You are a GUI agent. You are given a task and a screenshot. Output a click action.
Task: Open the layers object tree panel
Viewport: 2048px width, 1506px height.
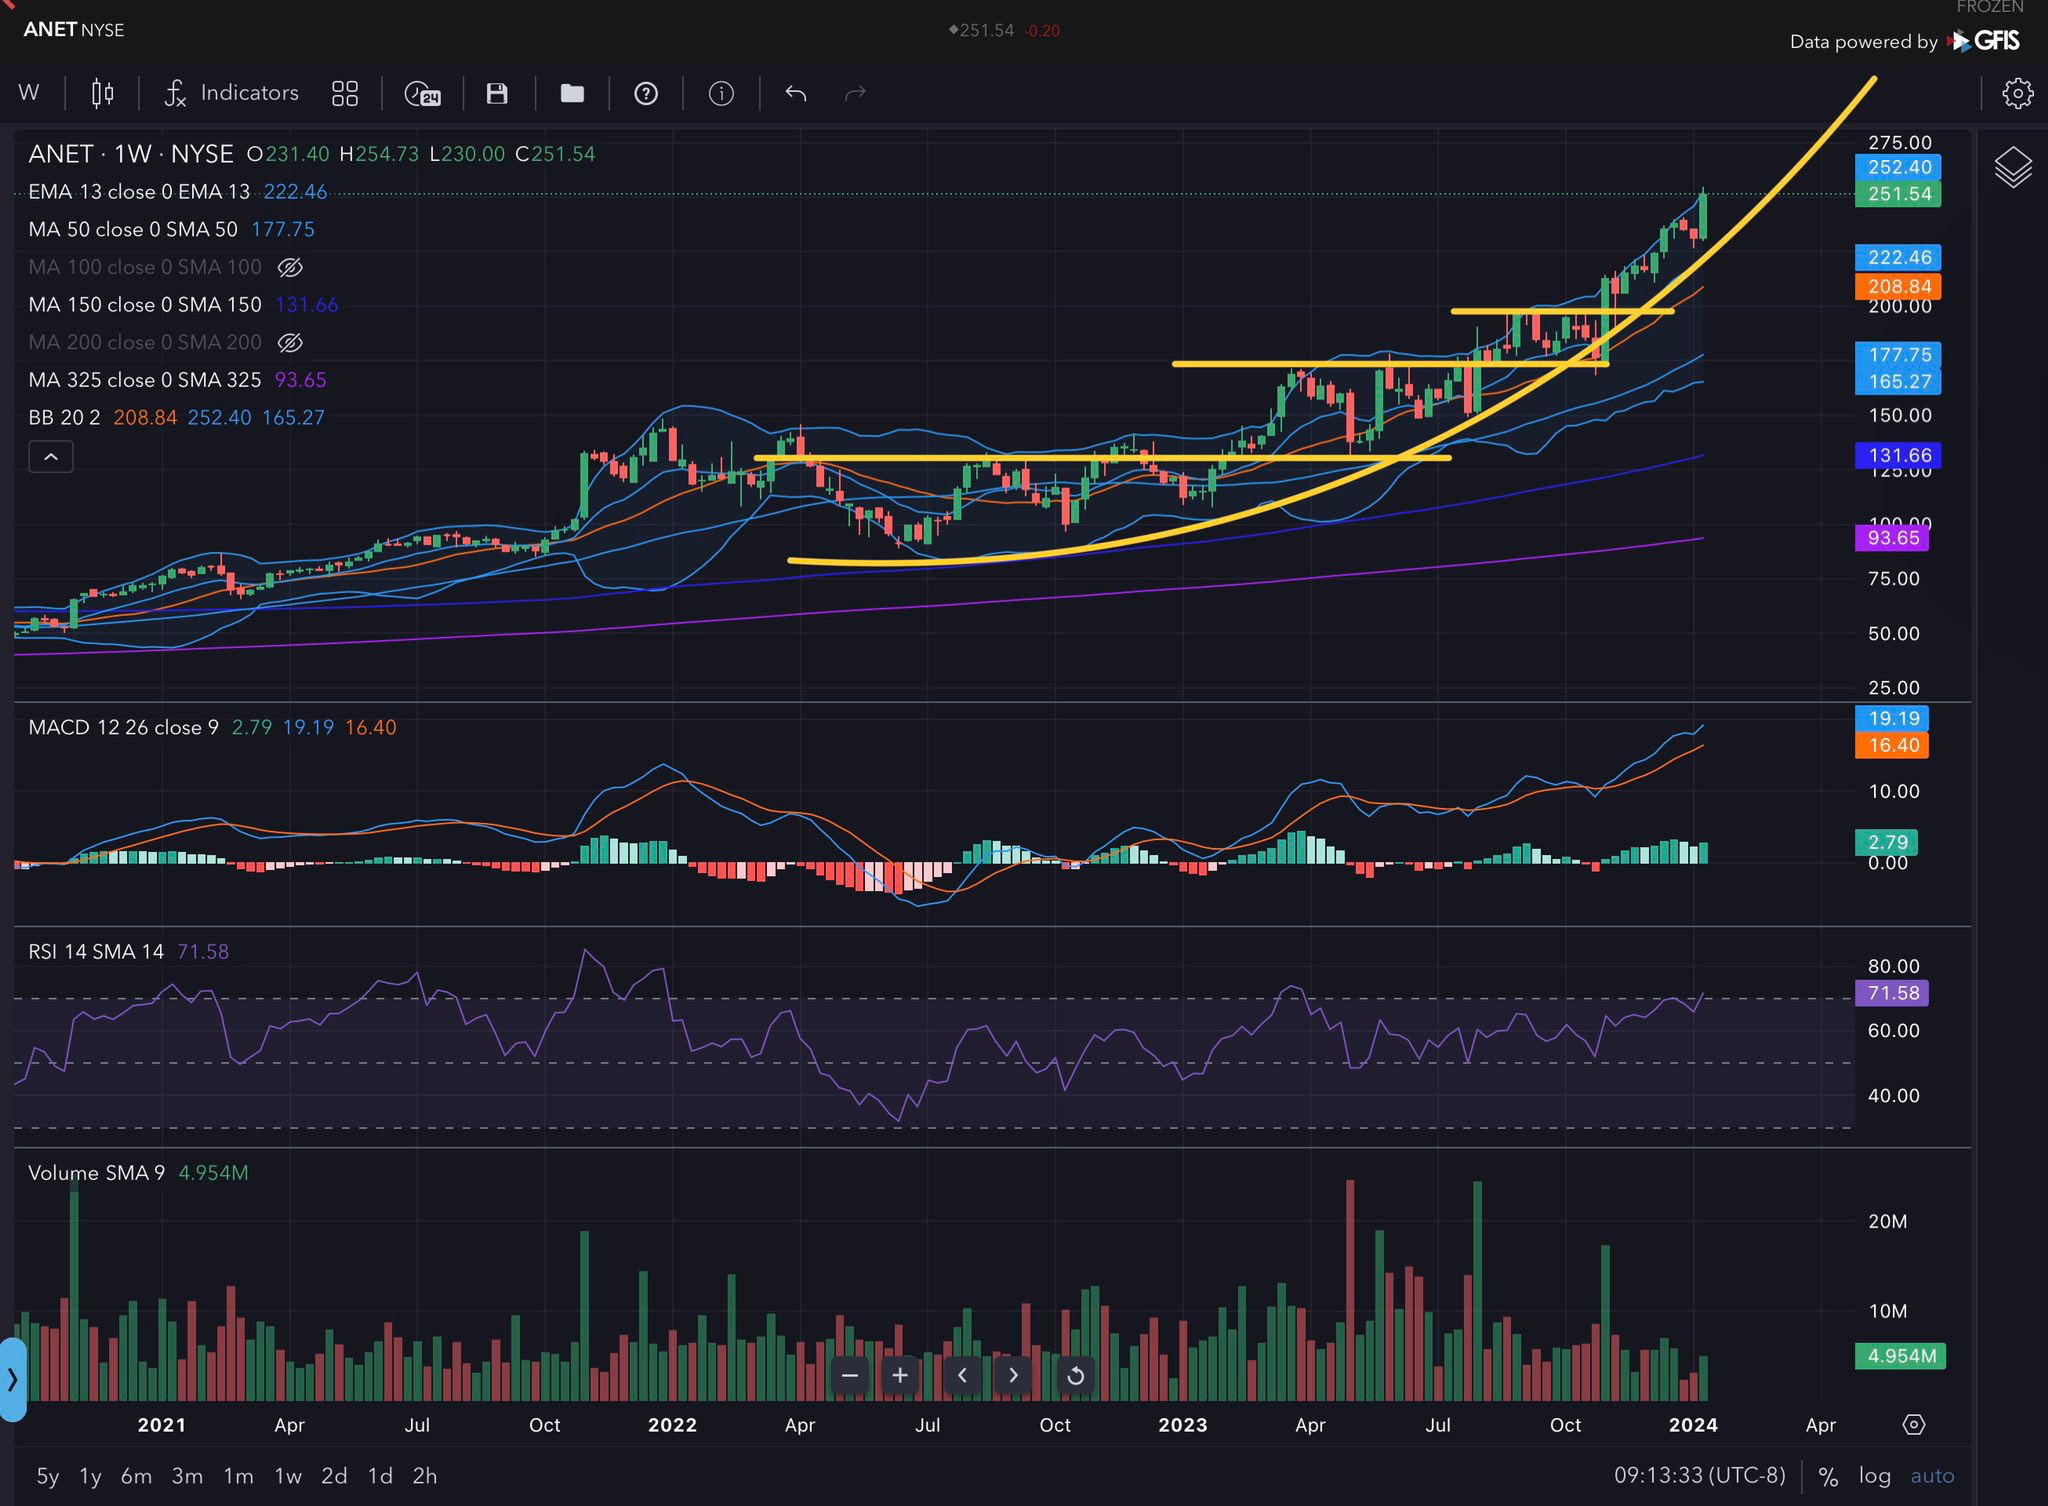2013,167
